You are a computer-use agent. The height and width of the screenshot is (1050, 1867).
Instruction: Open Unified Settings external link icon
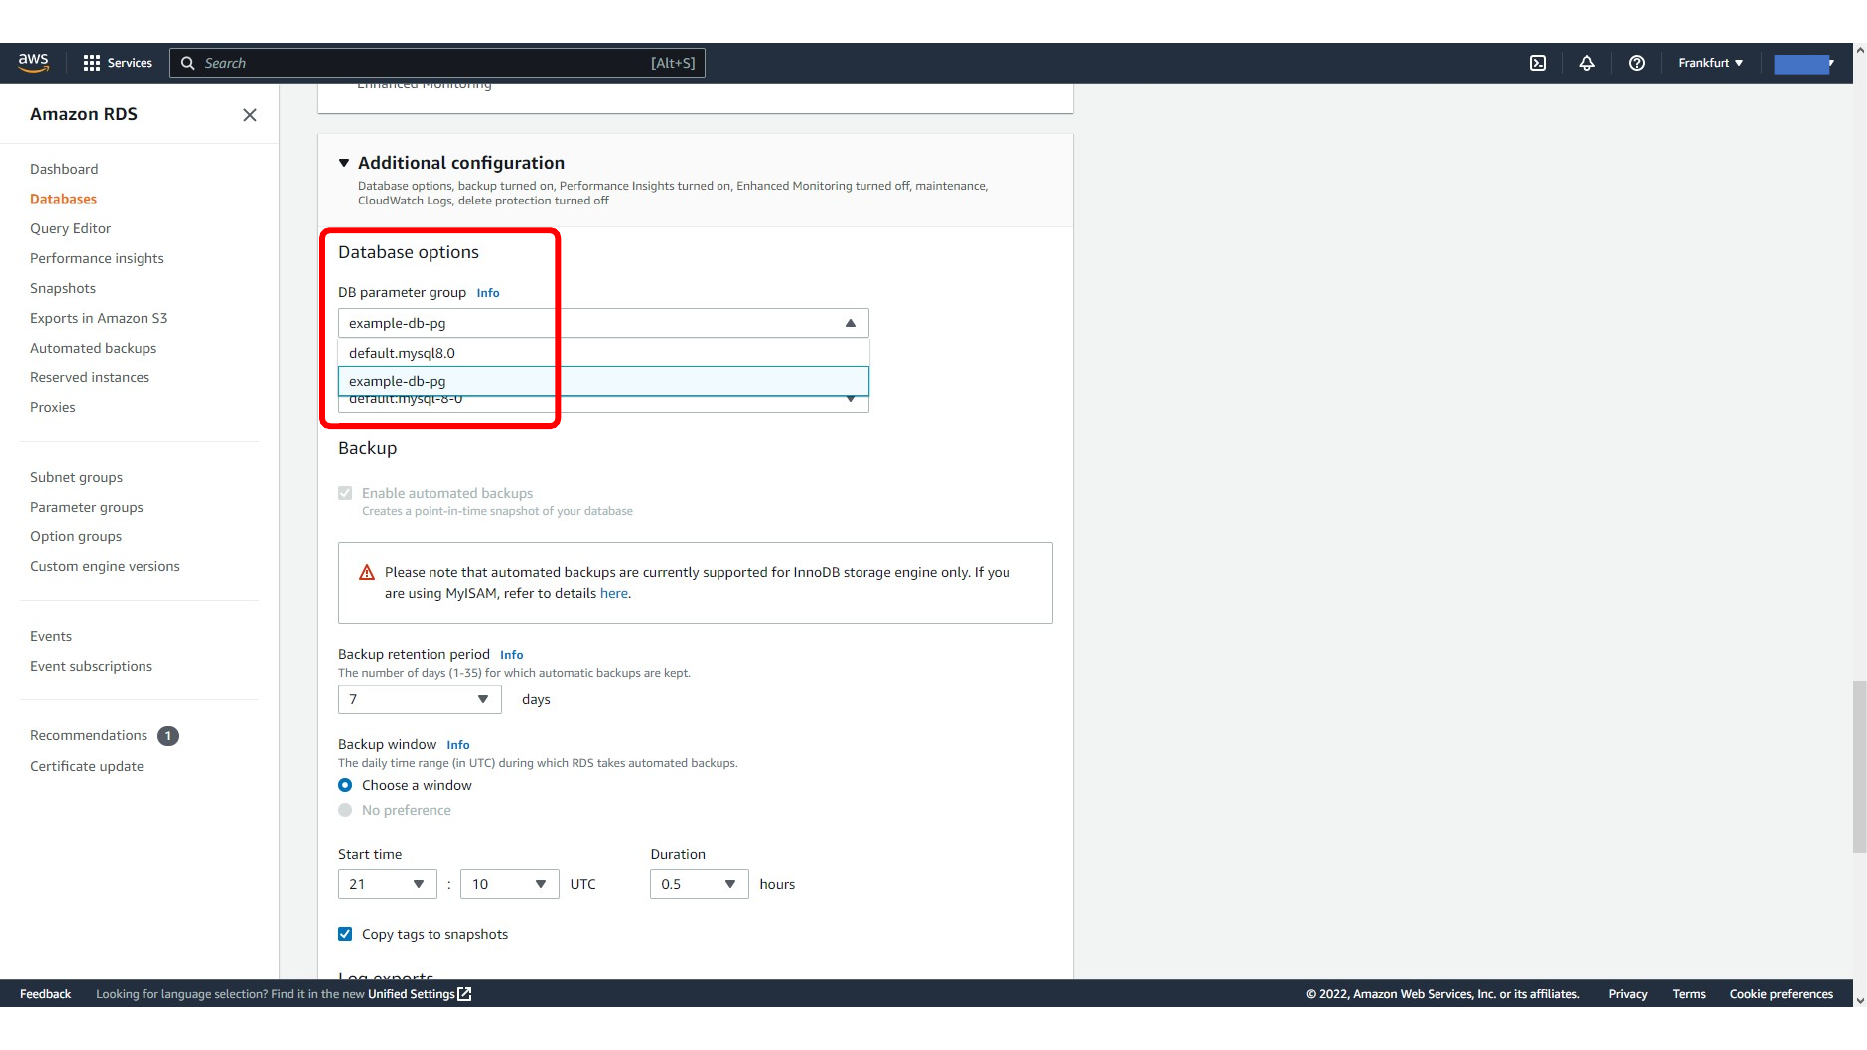(x=464, y=994)
